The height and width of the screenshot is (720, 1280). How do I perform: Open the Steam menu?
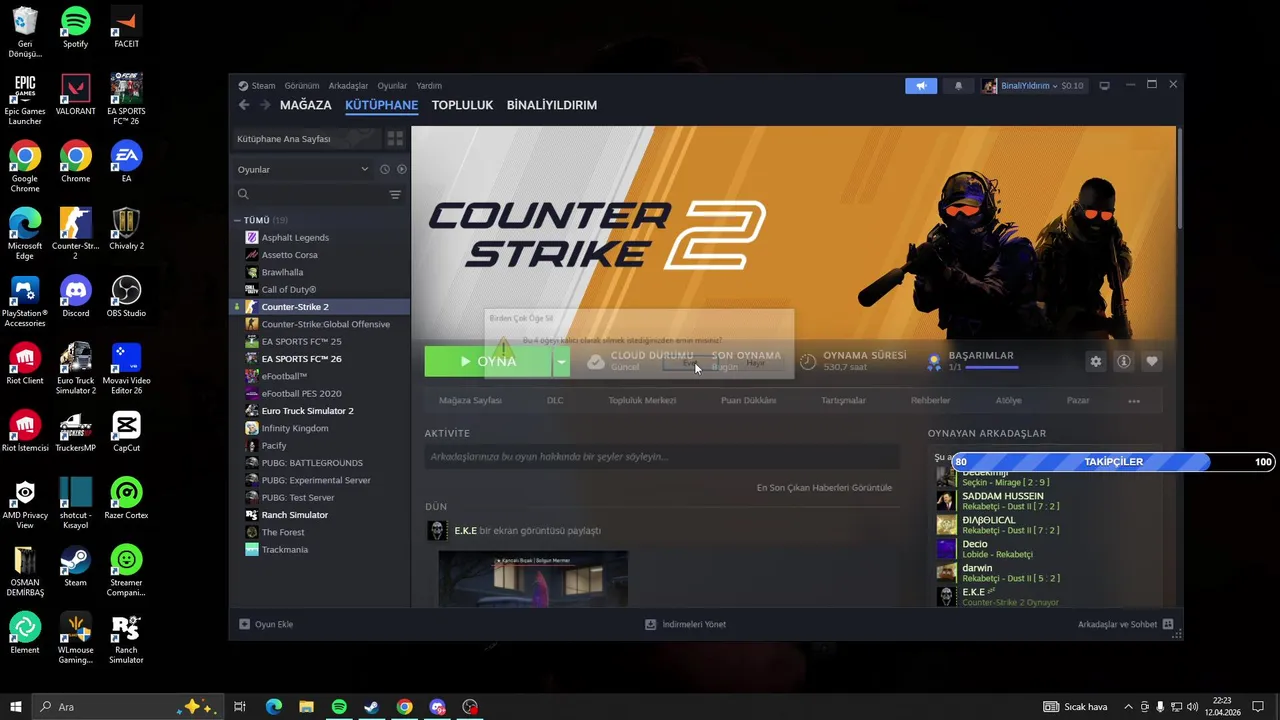click(258, 86)
